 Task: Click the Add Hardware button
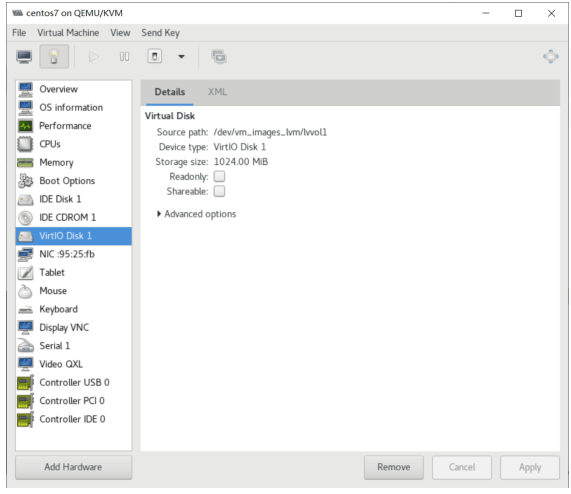coord(74,467)
